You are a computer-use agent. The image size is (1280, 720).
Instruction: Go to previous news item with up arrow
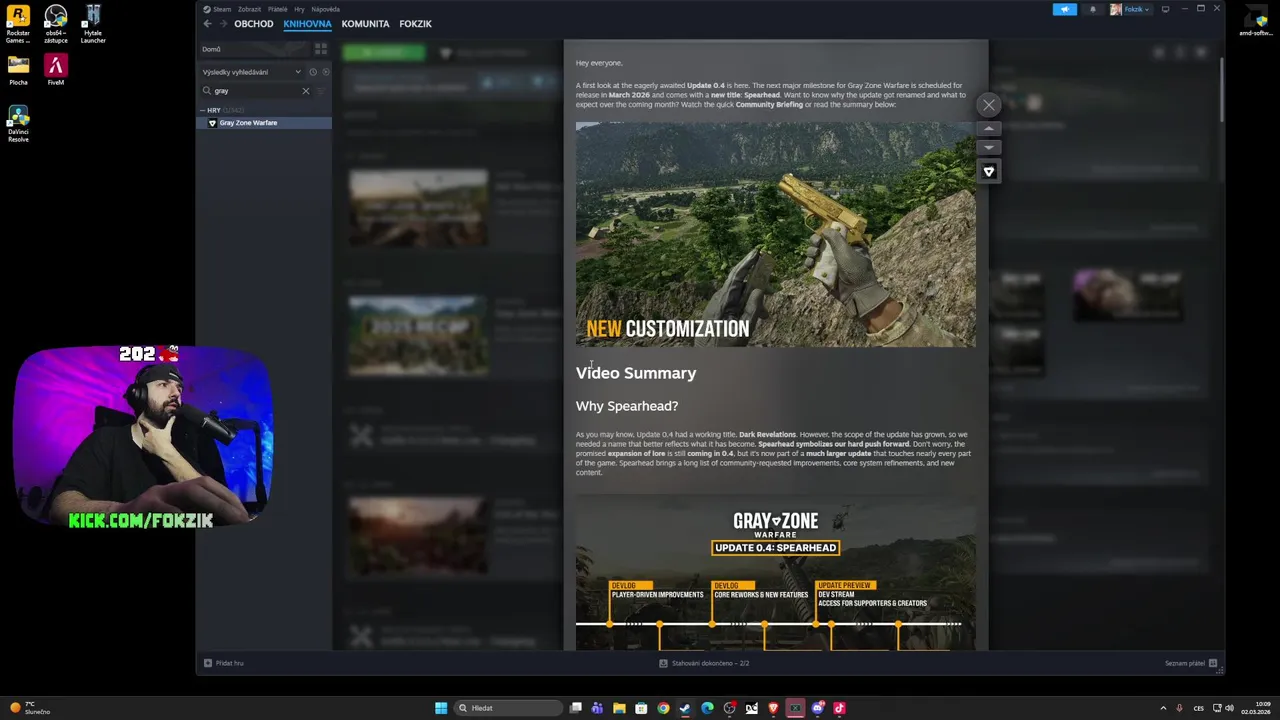coord(989,129)
